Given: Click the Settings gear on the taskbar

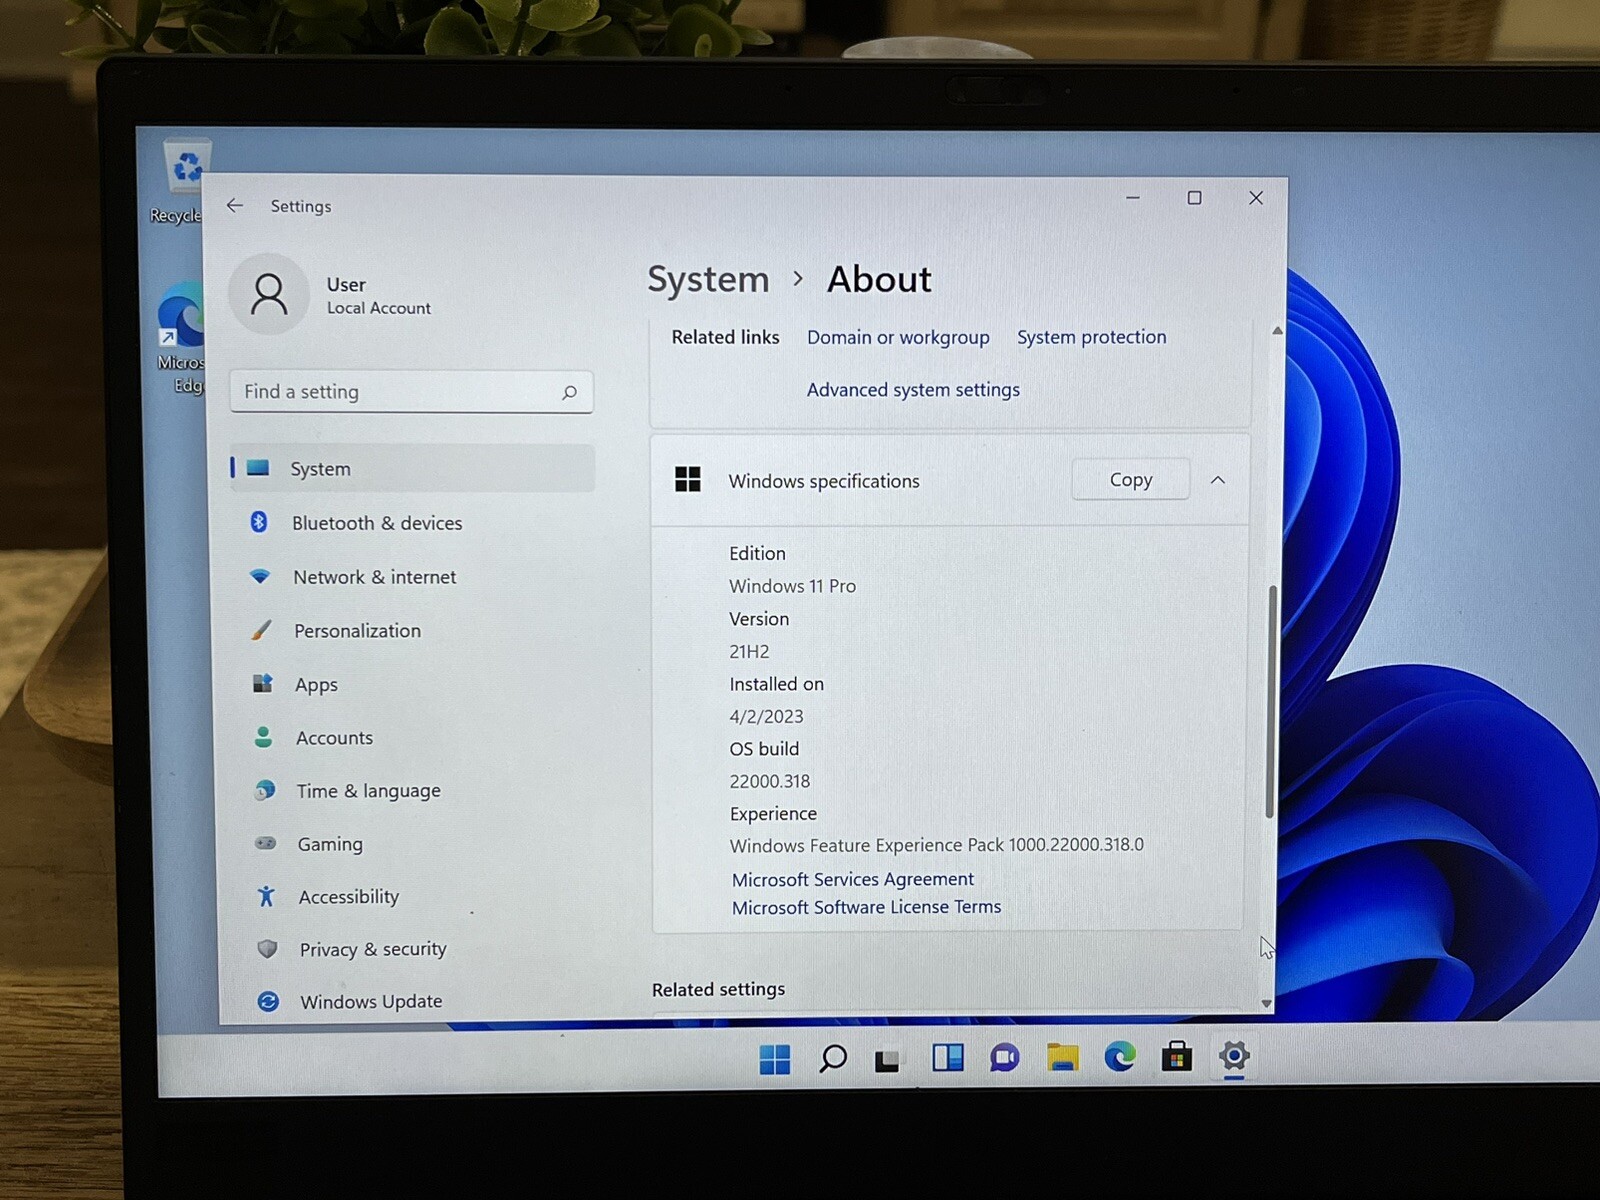Looking at the screenshot, I should coord(1234,1056).
